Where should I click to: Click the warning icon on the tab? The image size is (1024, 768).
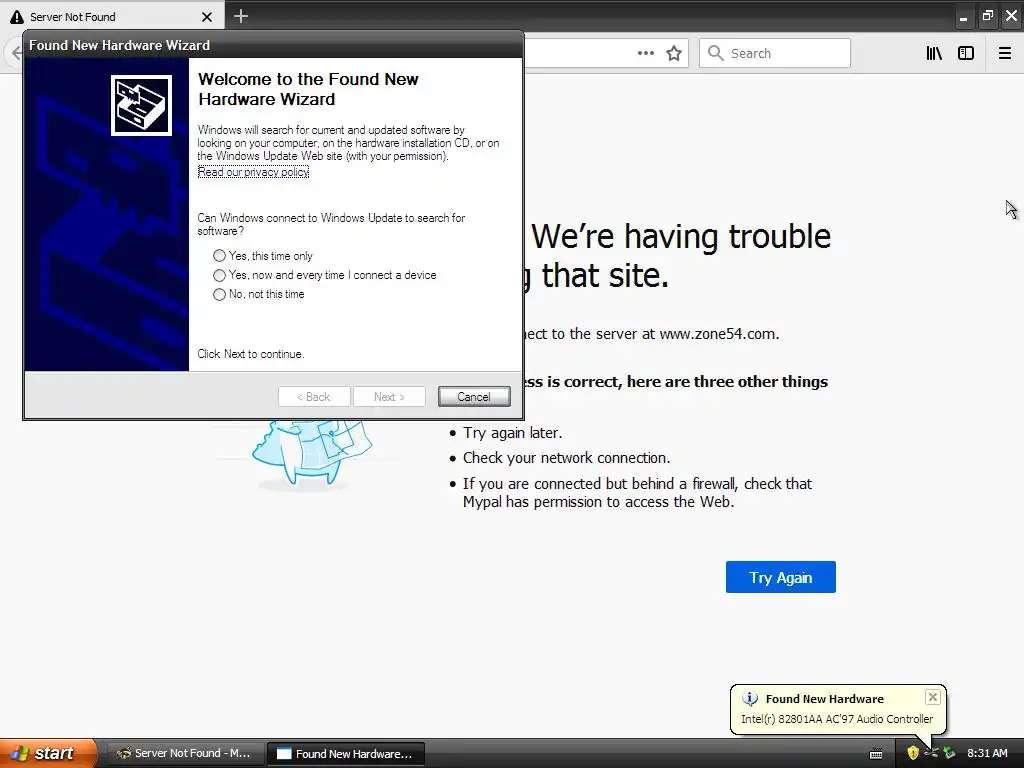pyautogui.click(x=17, y=17)
